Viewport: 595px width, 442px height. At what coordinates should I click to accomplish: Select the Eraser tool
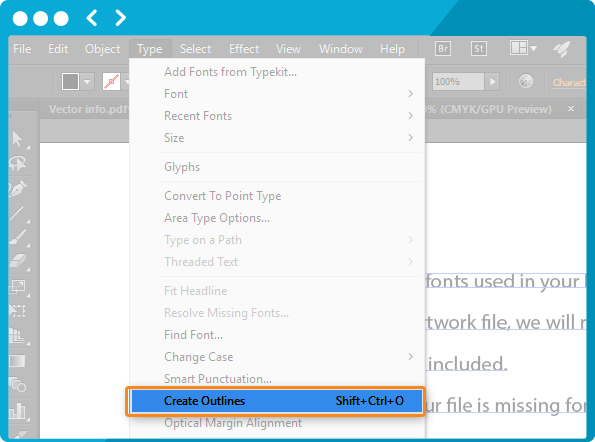[x=17, y=261]
